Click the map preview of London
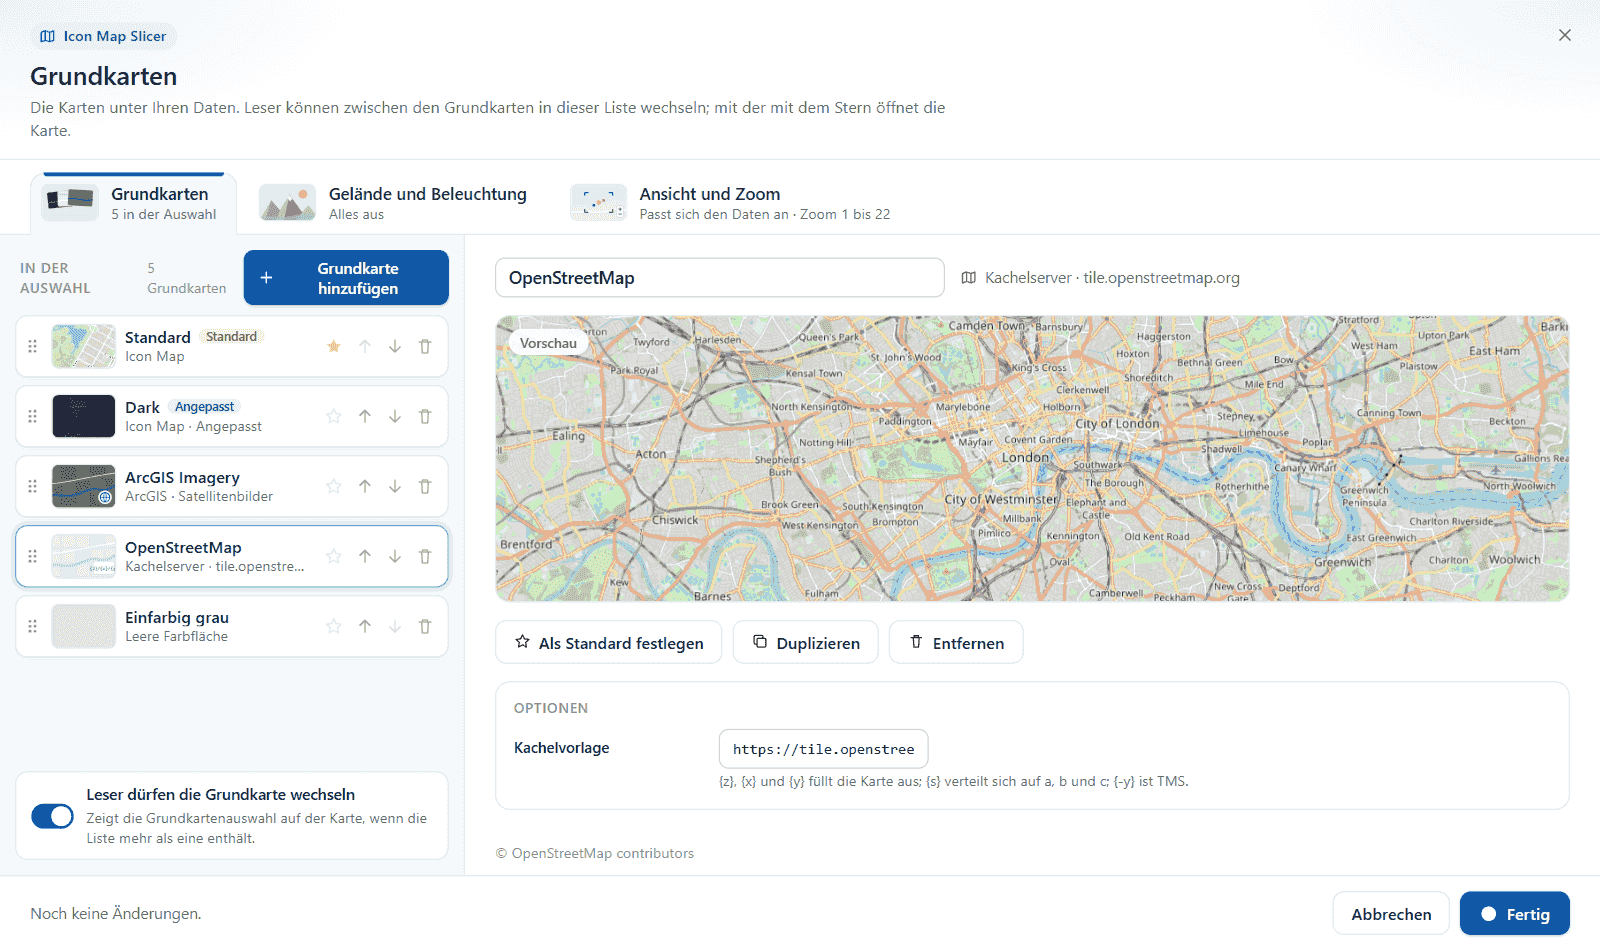 tap(1032, 459)
